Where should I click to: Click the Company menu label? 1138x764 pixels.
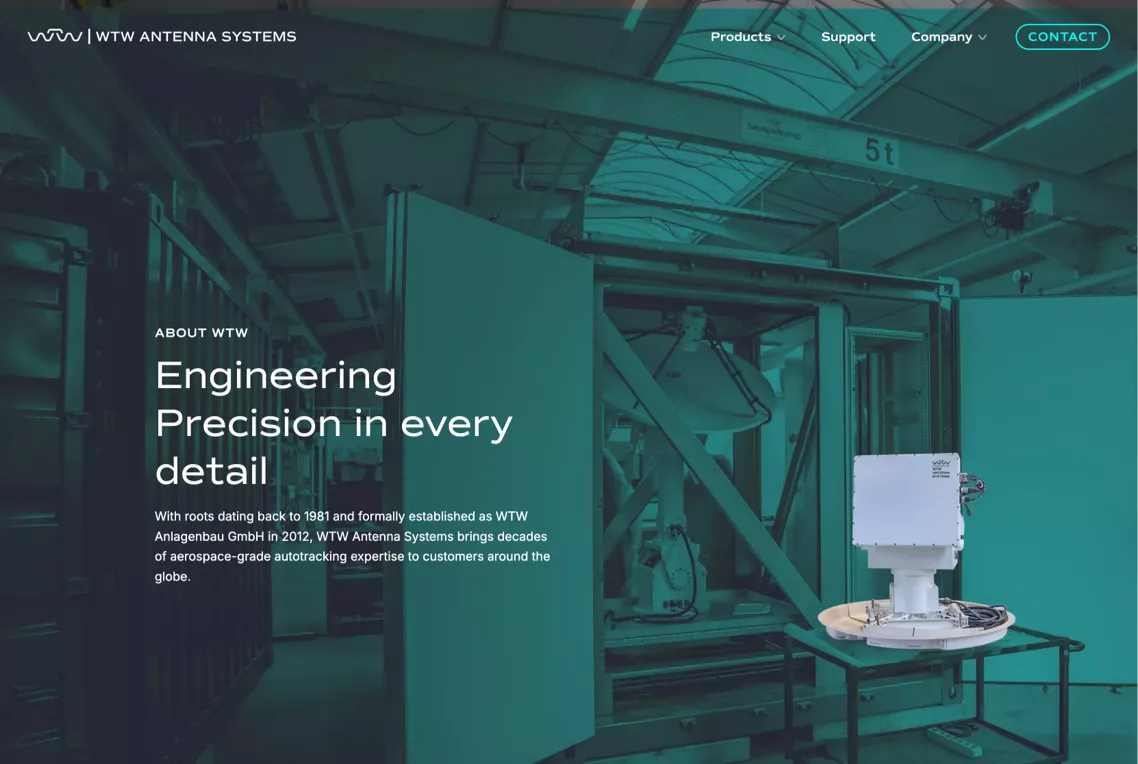(x=941, y=36)
